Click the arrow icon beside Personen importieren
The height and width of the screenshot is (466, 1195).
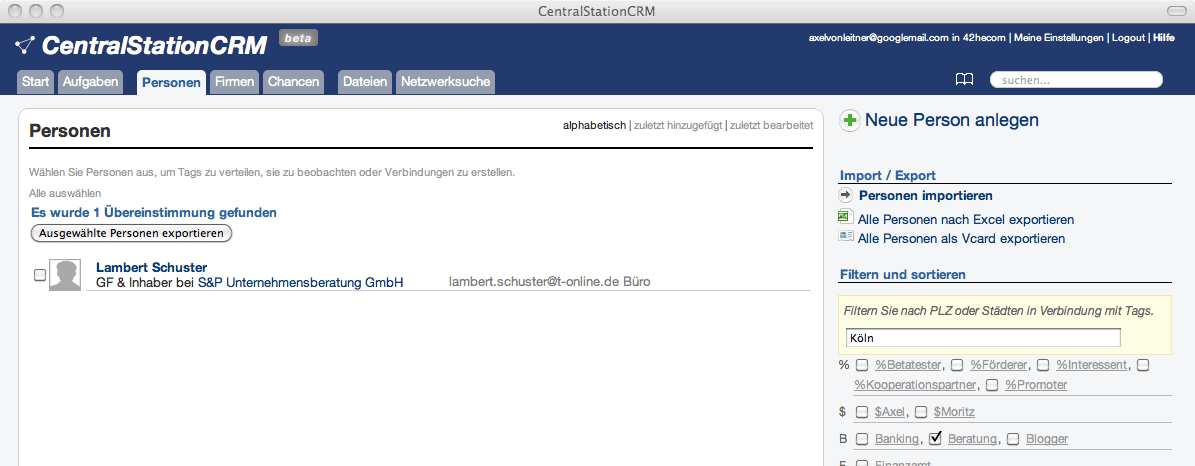pos(846,196)
